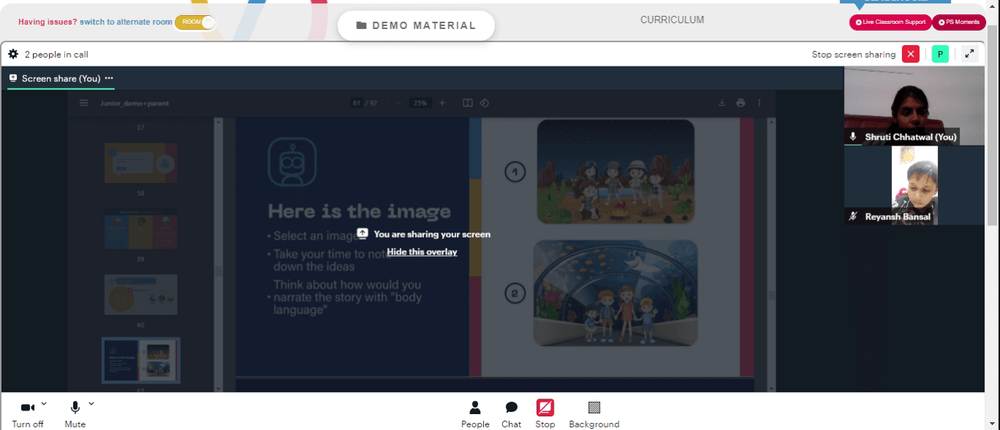Expand the call to fullscreen

click(x=969, y=54)
